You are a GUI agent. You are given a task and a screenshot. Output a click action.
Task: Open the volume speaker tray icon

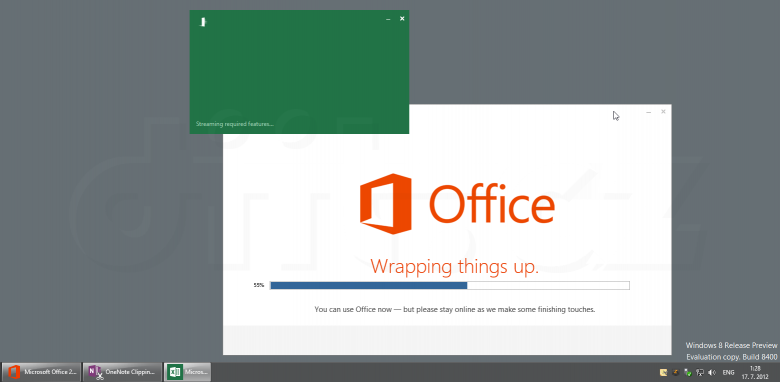(712, 372)
